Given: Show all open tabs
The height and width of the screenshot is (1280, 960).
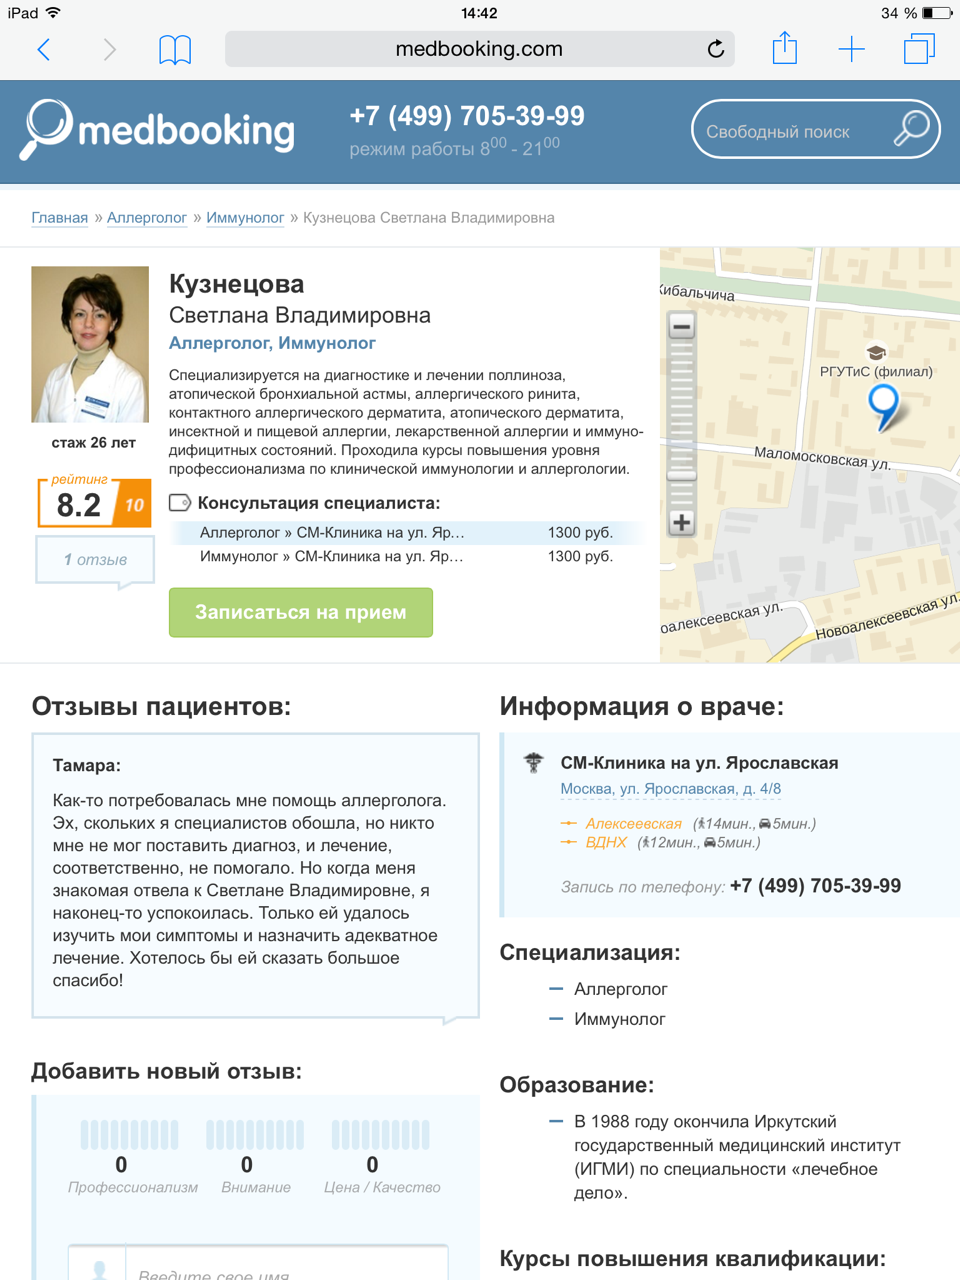Looking at the screenshot, I should coord(918,49).
